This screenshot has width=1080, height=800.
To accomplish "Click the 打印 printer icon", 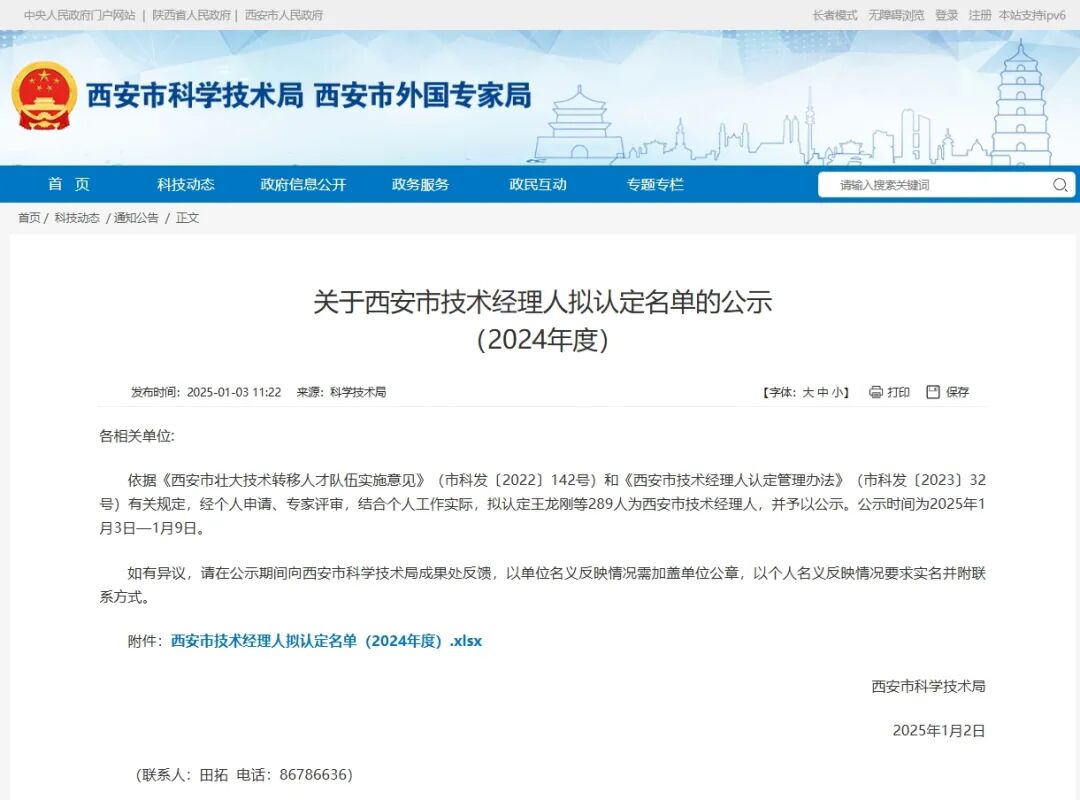I will [875, 392].
